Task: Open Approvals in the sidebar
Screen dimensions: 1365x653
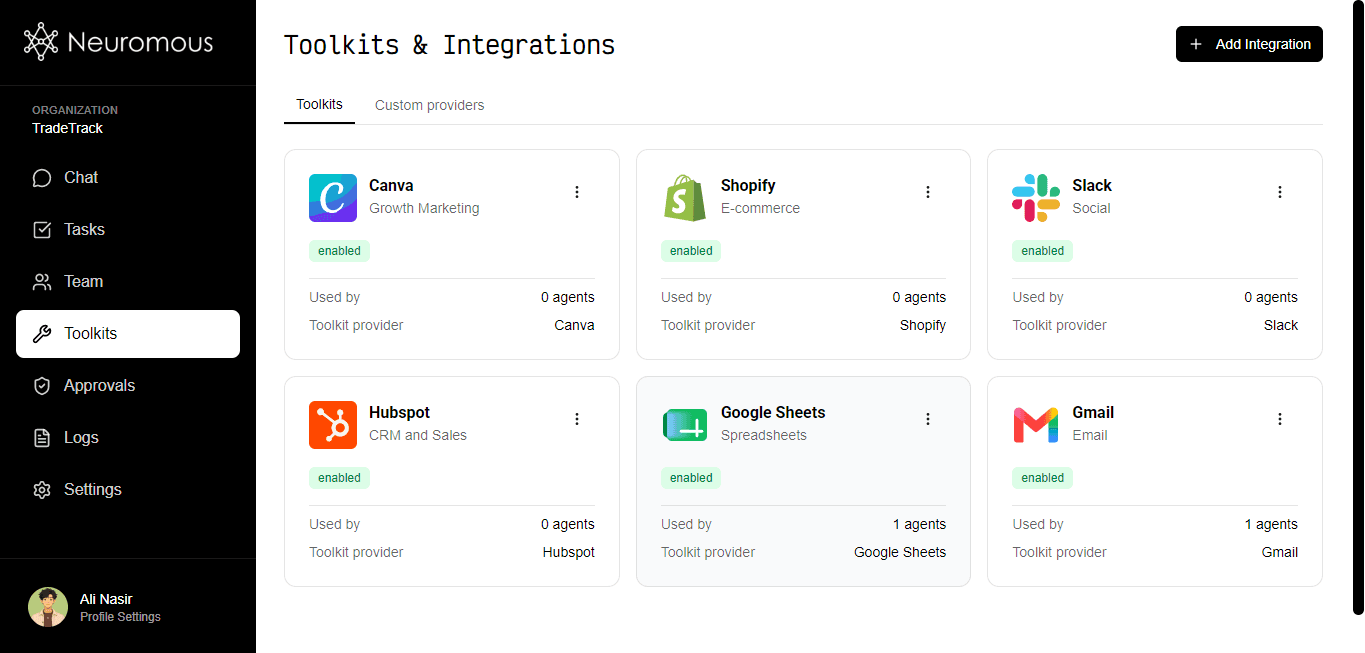Action: pos(128,386)
